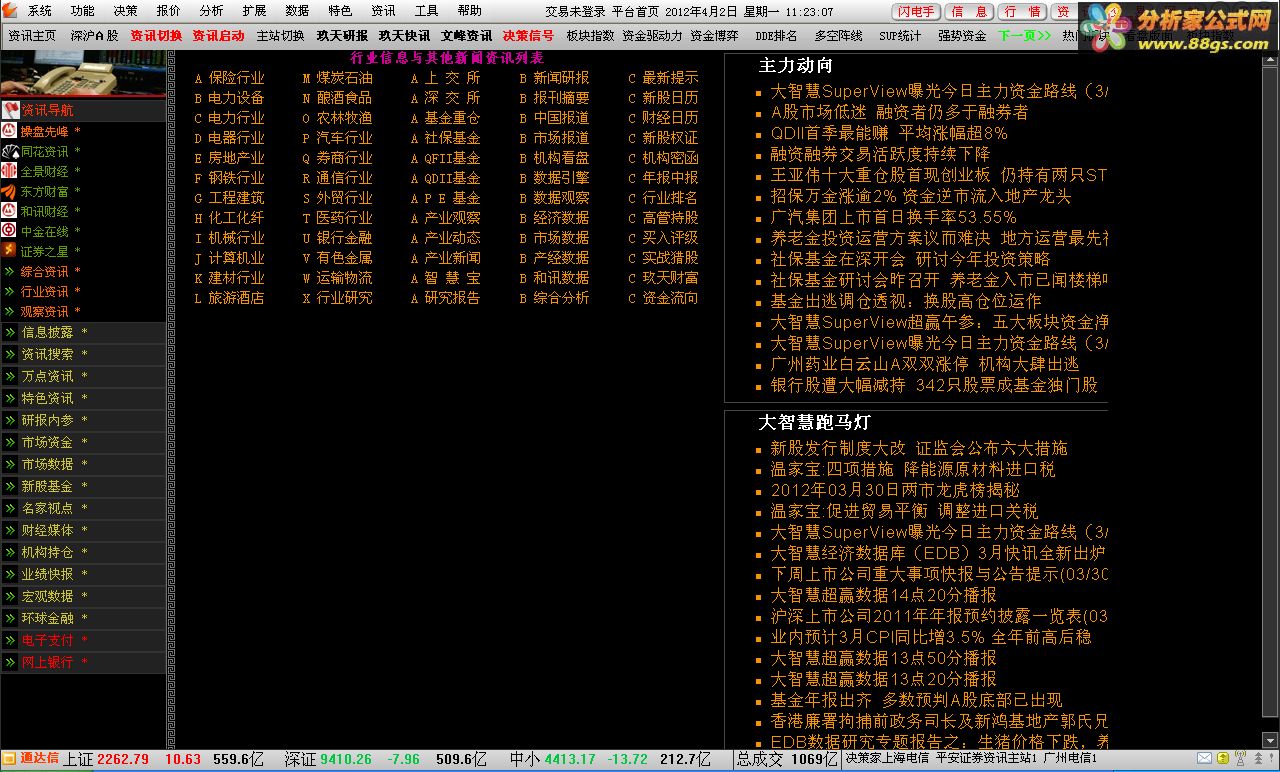
Task: Click the 和讯财经 sidebar icon
Action: pos(9,211)
